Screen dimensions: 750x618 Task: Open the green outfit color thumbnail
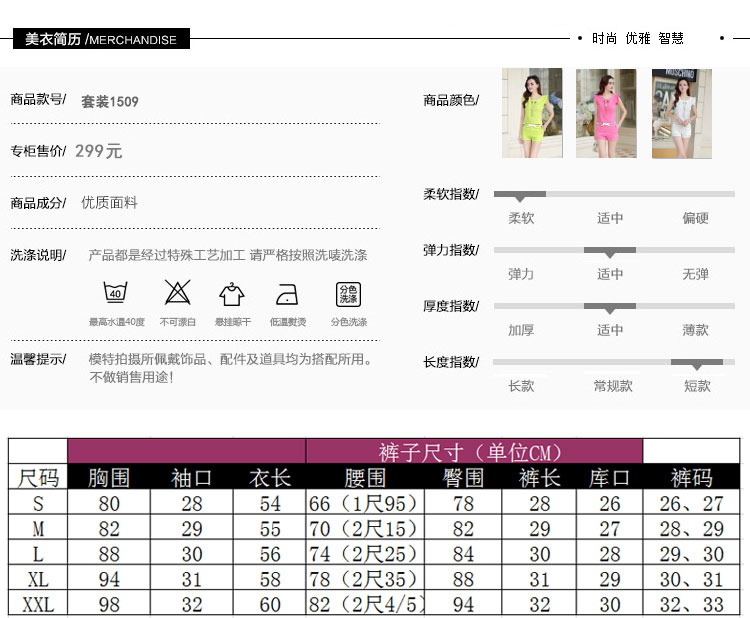click(532, 113)
